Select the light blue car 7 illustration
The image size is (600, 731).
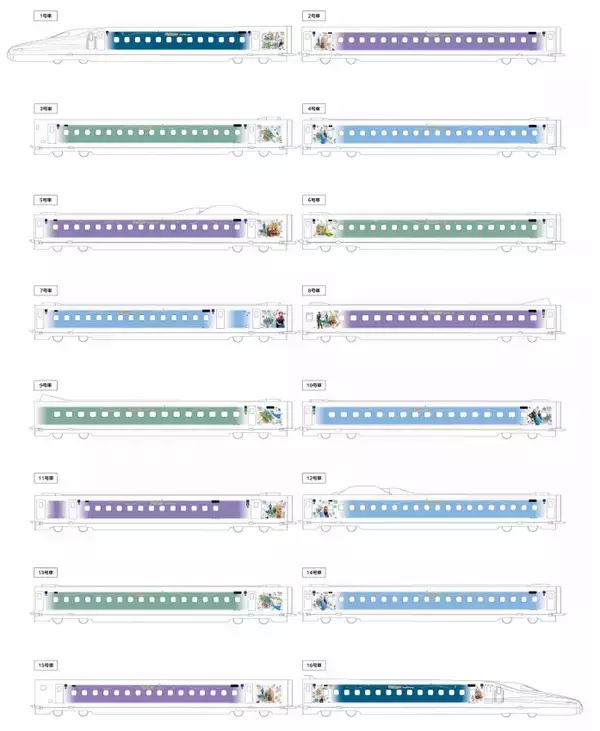(x=268, y=320)
